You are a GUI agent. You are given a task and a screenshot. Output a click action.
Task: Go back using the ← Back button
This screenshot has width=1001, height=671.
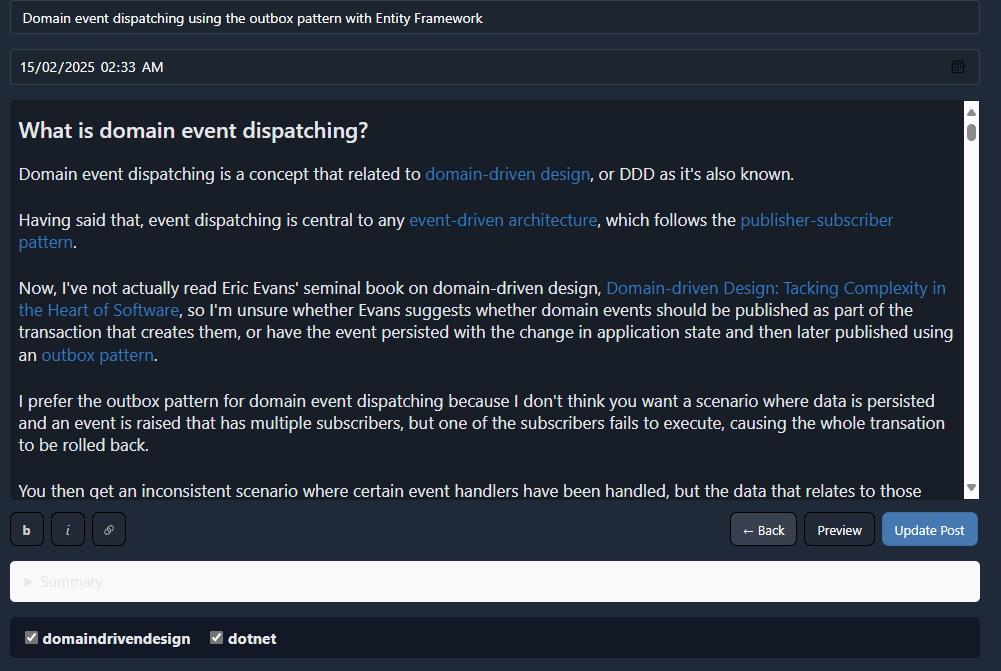(764, 530)
